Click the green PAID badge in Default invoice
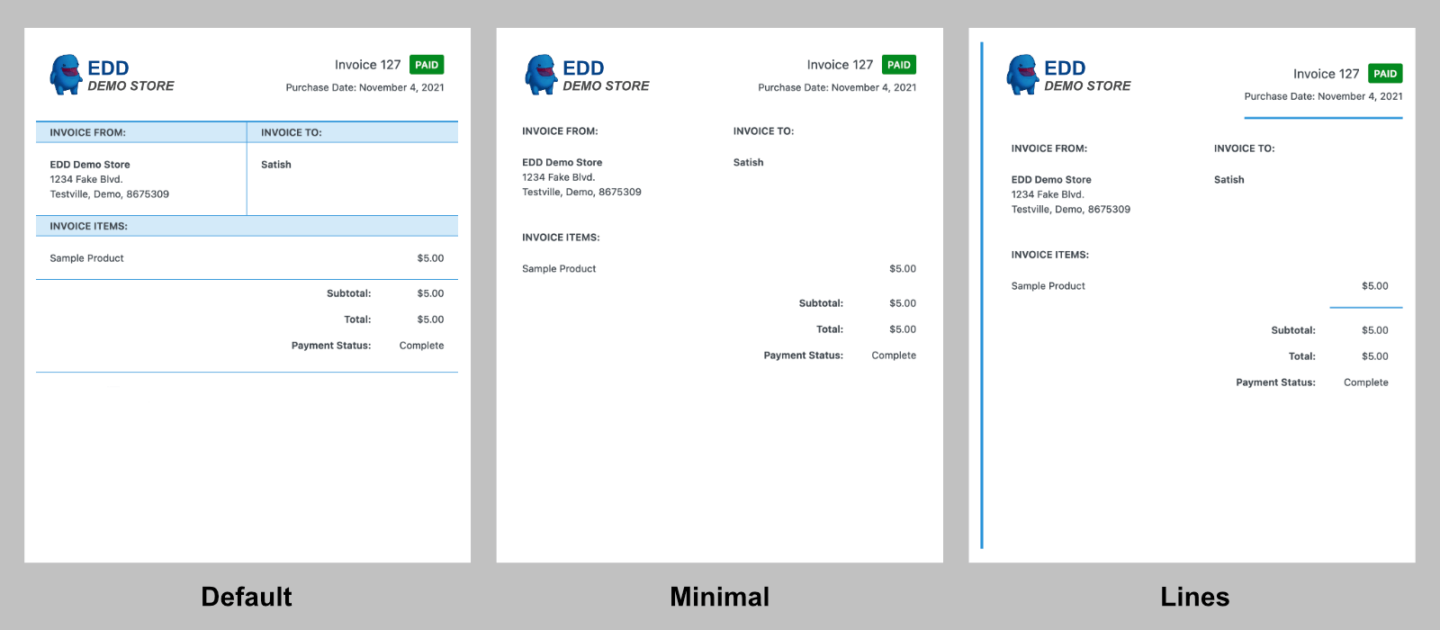 click(x=427, y=65)
